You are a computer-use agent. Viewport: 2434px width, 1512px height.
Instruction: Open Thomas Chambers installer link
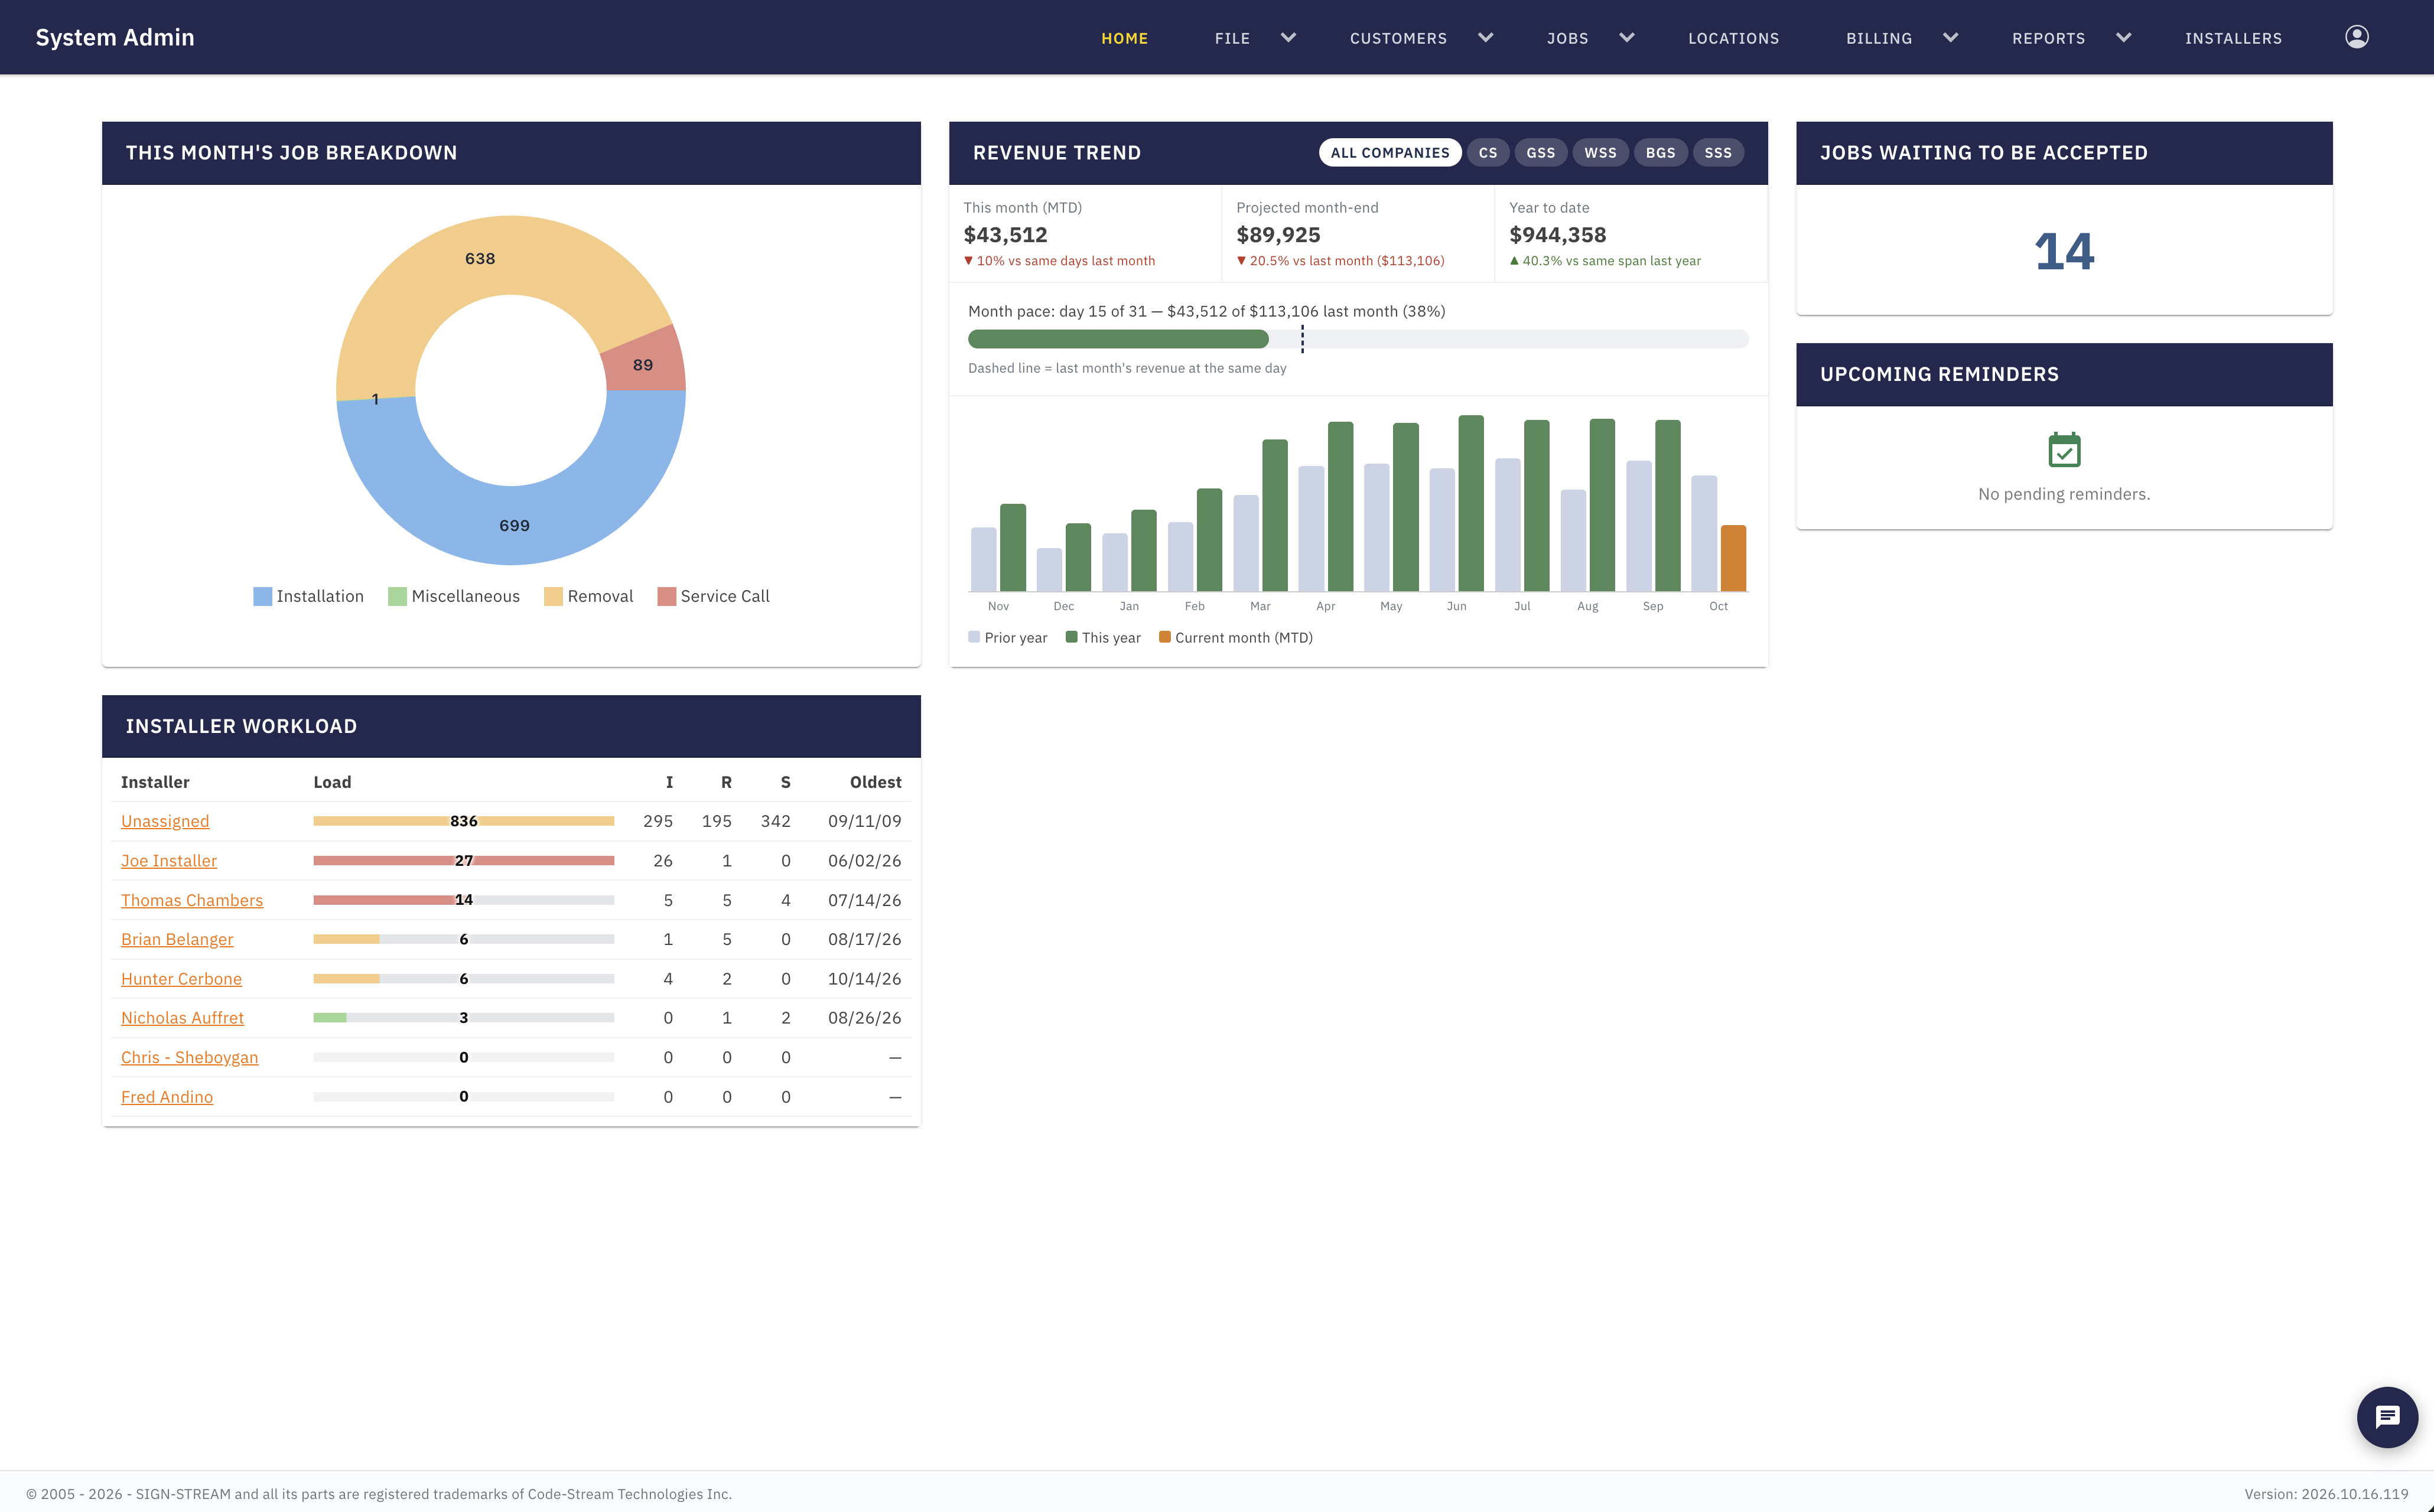tap(192, 900)
